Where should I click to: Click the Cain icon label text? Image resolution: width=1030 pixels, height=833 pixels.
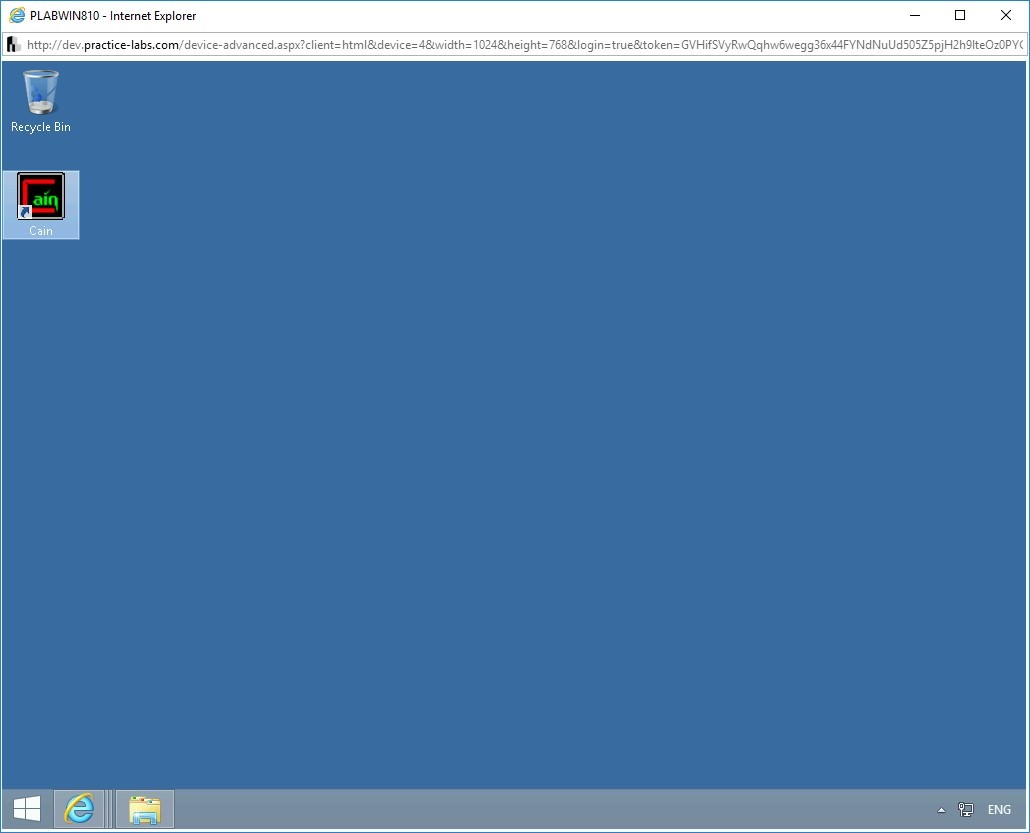click(x=40, y=230)
